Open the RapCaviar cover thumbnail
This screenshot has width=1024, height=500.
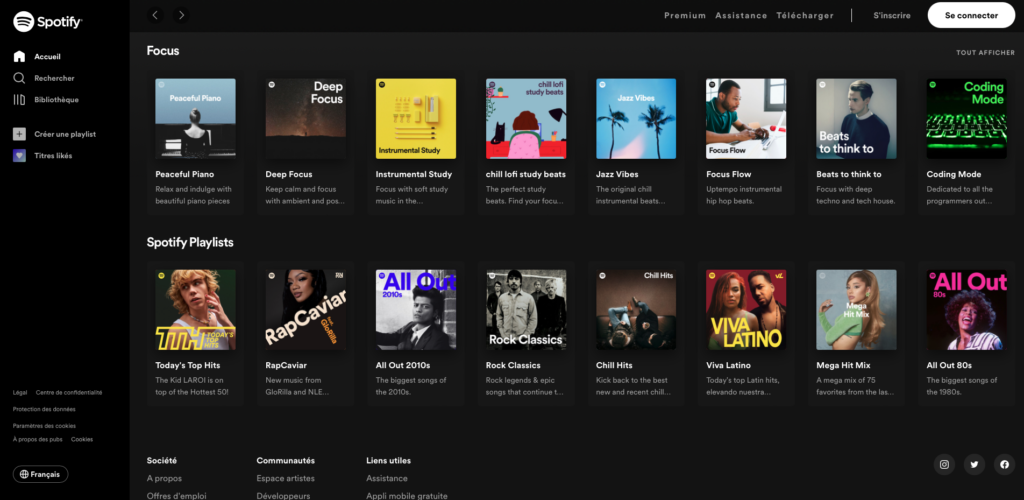(x=306, y=310)
